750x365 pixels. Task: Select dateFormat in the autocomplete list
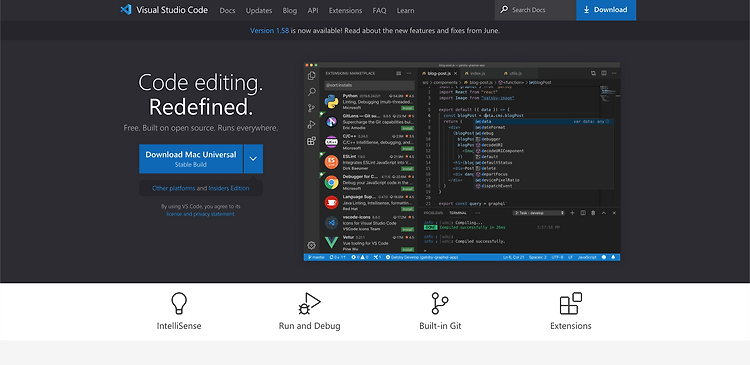click(543, 127)
